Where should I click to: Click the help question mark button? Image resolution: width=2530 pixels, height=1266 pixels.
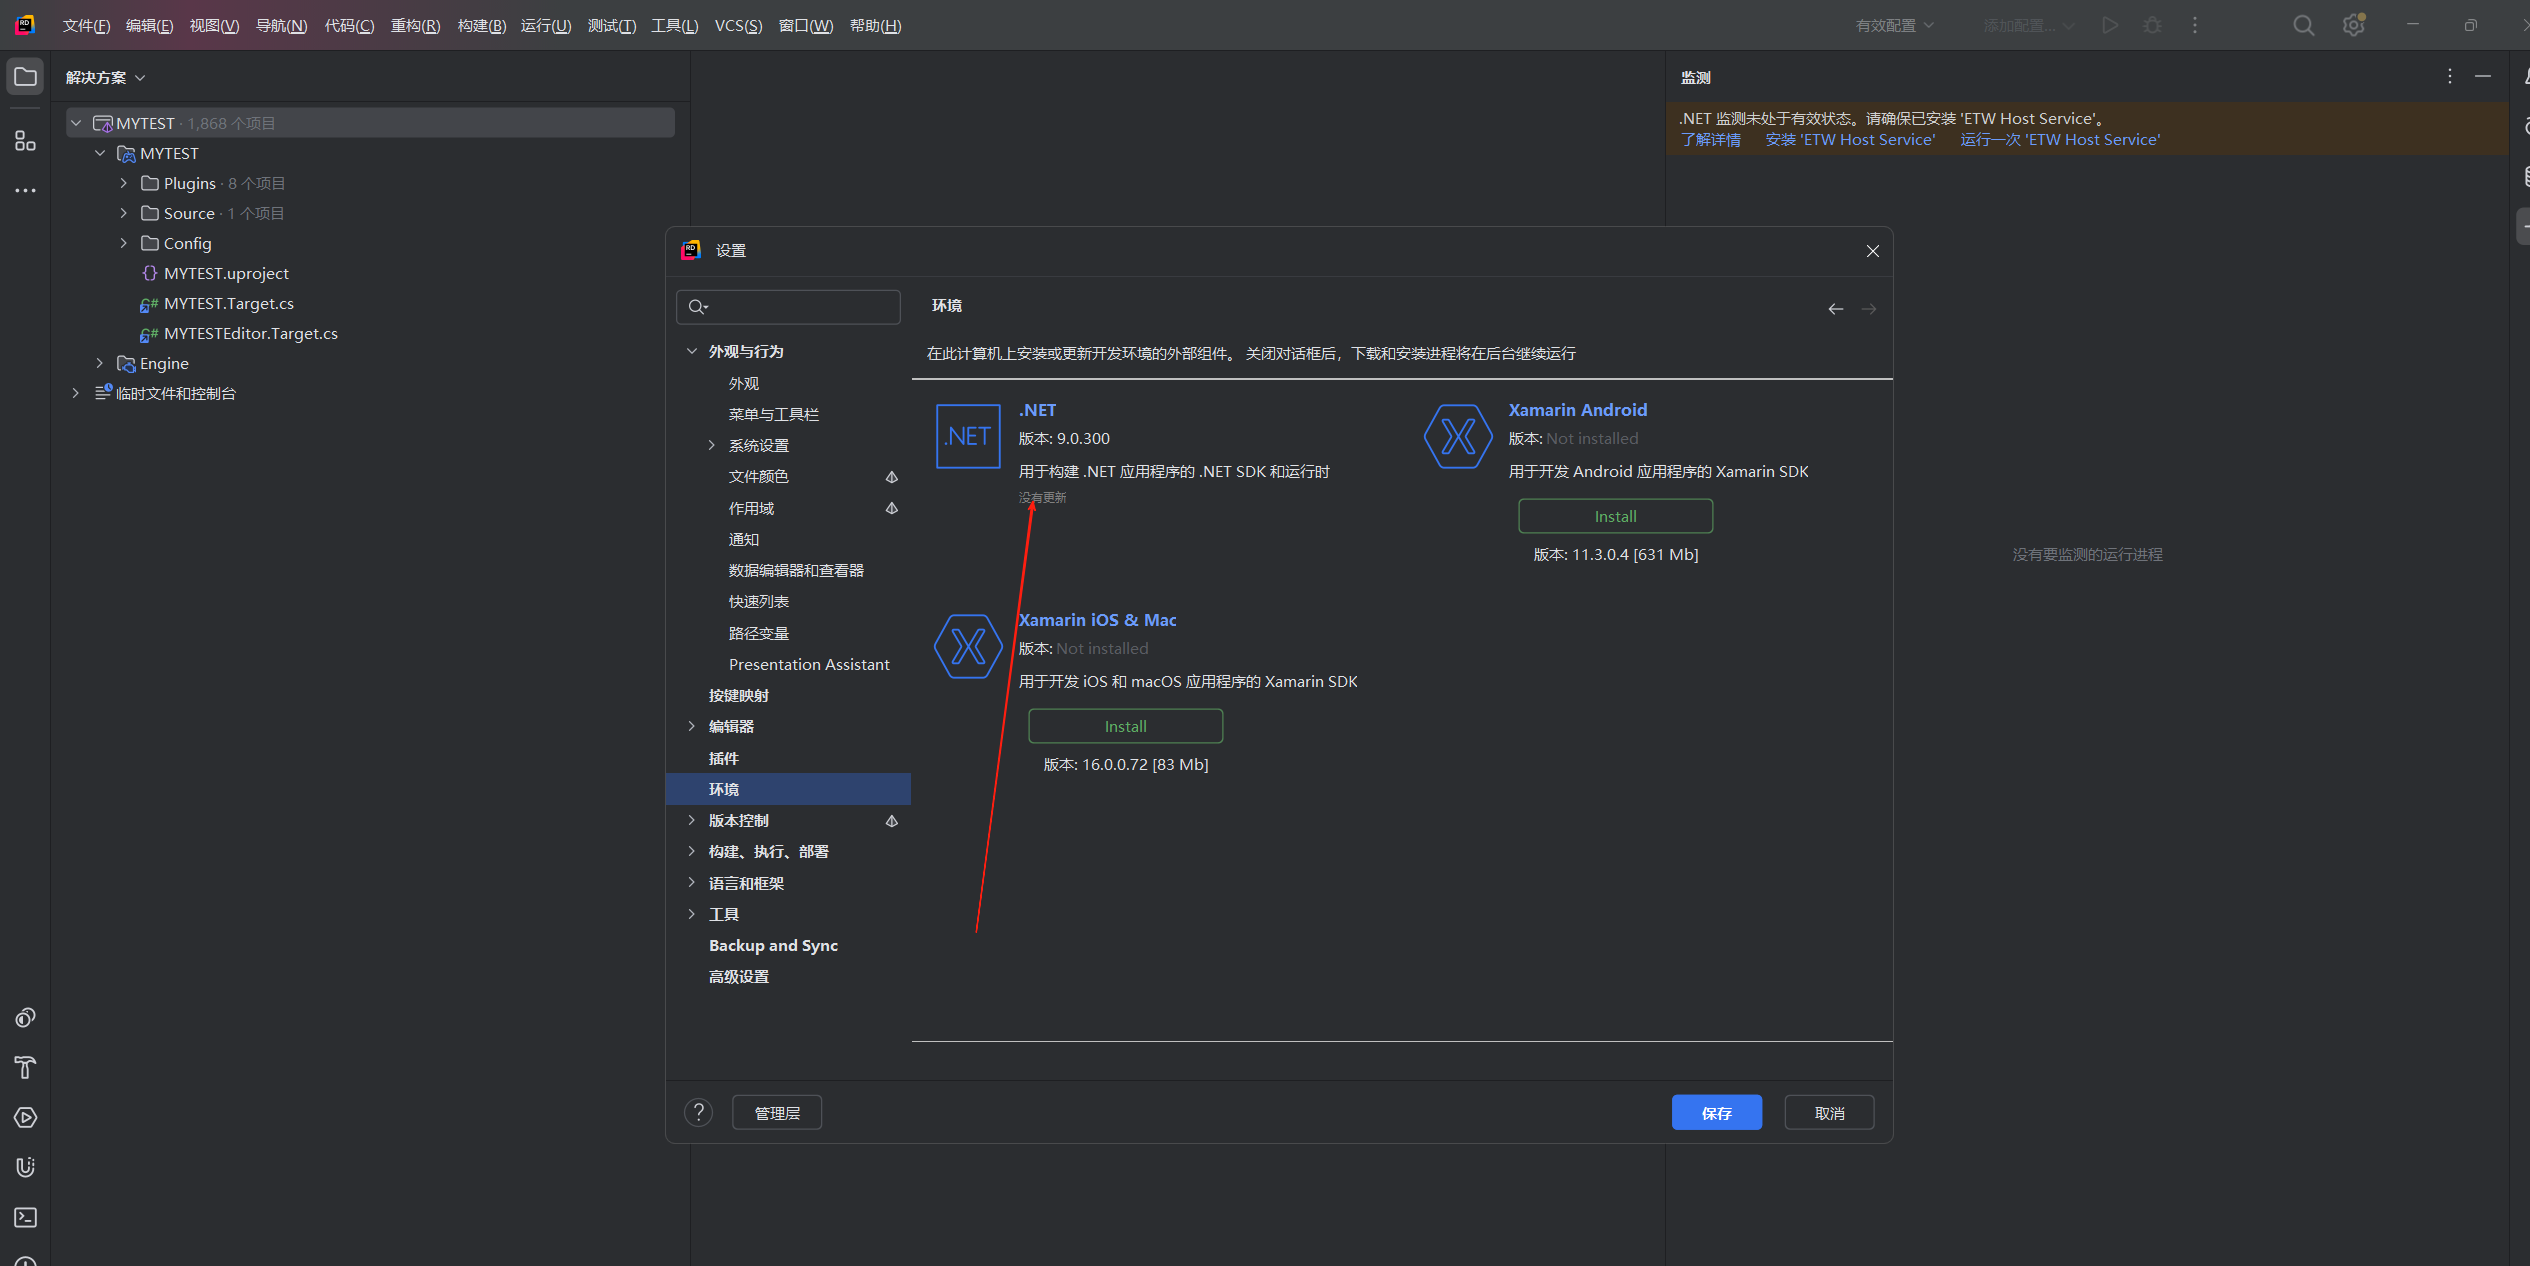(698, 1112)
